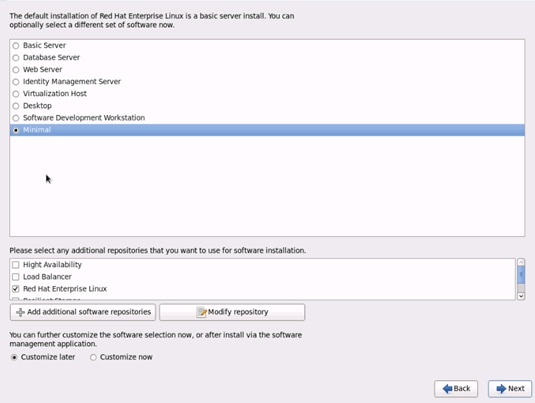535x403 pixels.
Task: Pick Identity Management Server
Action: tap(16, 82)
